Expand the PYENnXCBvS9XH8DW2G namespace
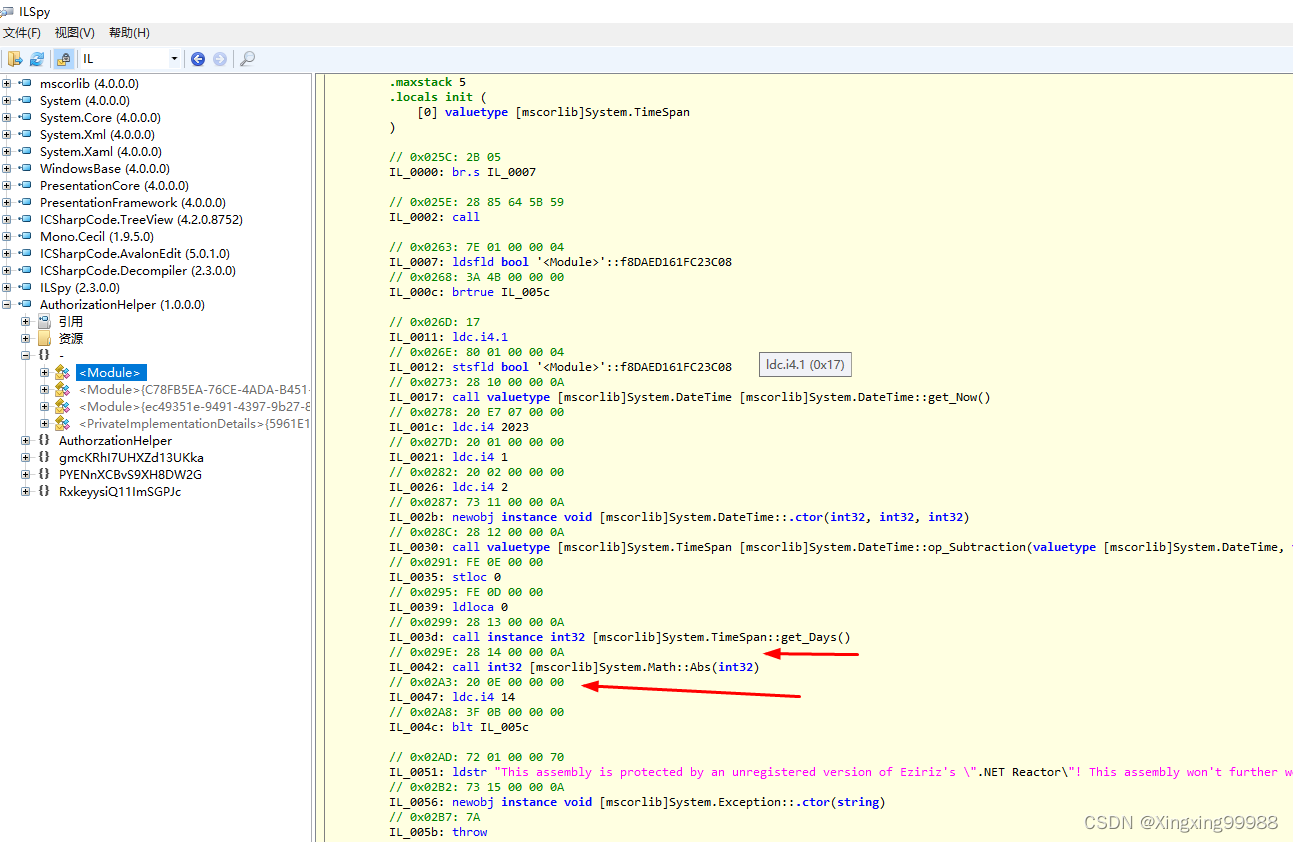The height and width of the screenshot is (842, 1293). click(x=25, y=474)
